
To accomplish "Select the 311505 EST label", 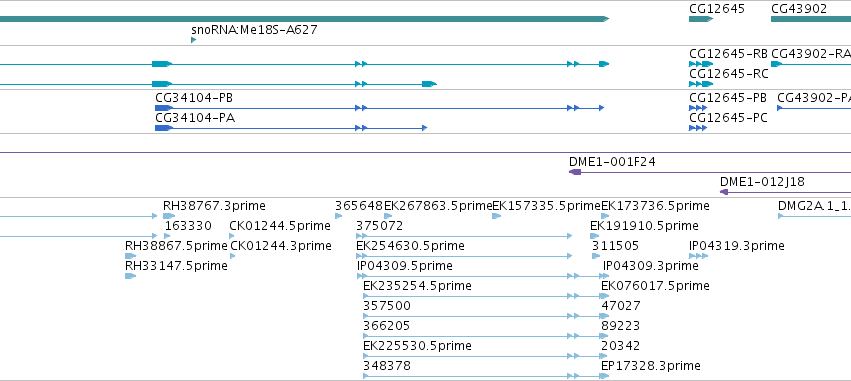I will tap(615, 246).
